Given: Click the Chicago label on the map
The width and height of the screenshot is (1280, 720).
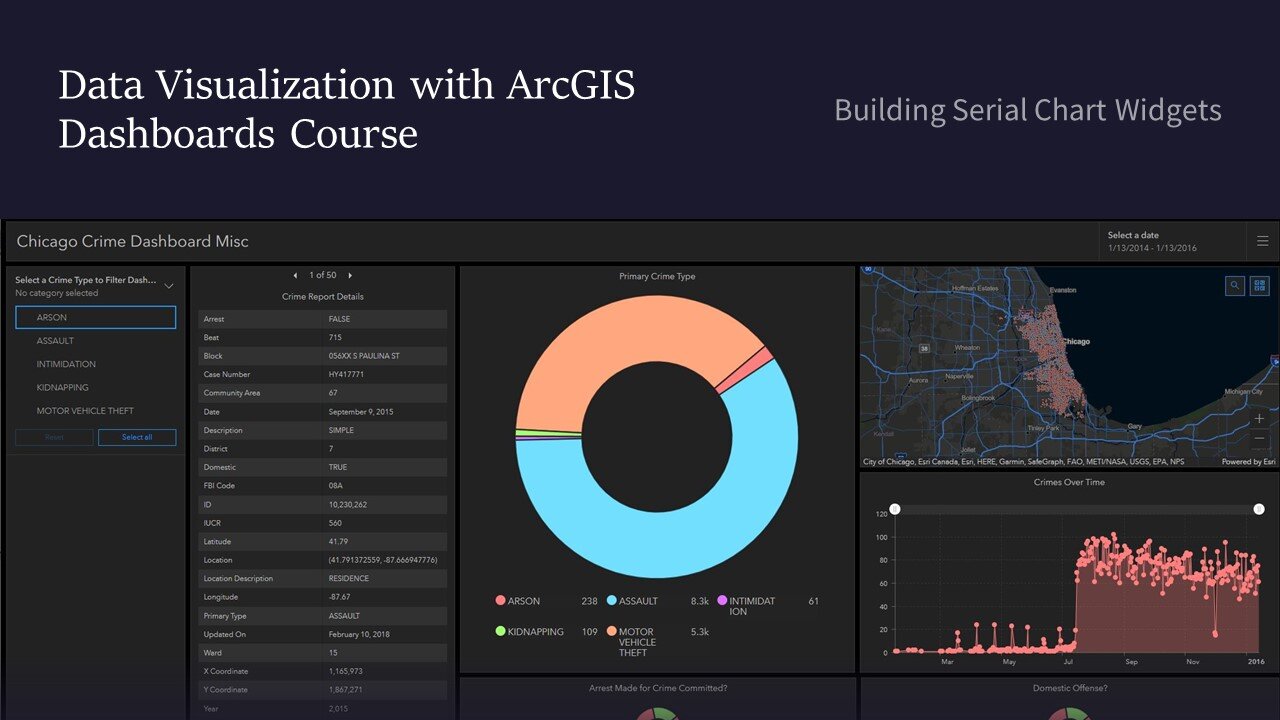Looking at the screenshot, I should coord(1076,342).
